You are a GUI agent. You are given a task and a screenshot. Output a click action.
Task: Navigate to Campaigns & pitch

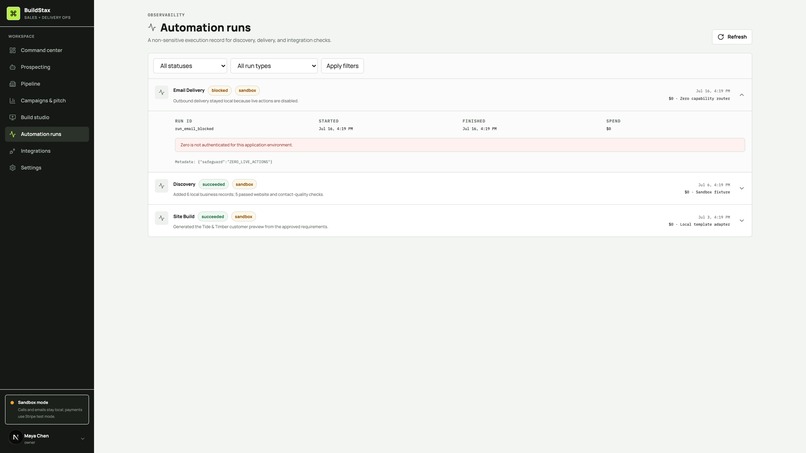click(x=47, y=101)
